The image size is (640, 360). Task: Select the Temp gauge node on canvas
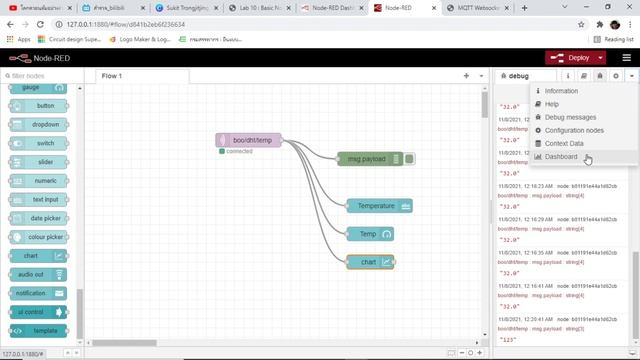[x=370, y=234]
